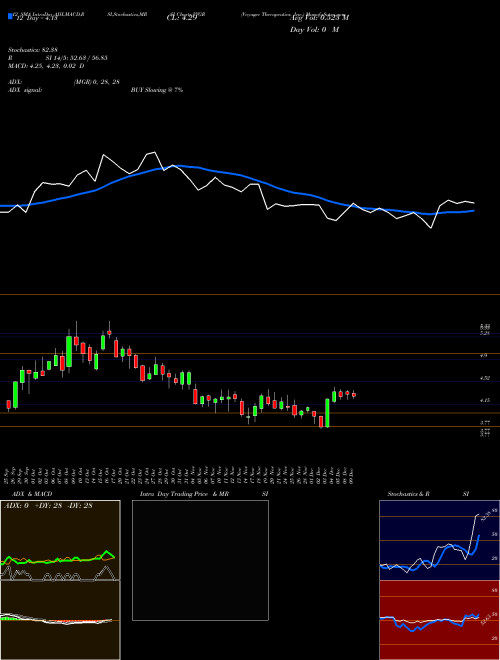
Task: Click the blue 12 Day legend square
Action: 10,16
